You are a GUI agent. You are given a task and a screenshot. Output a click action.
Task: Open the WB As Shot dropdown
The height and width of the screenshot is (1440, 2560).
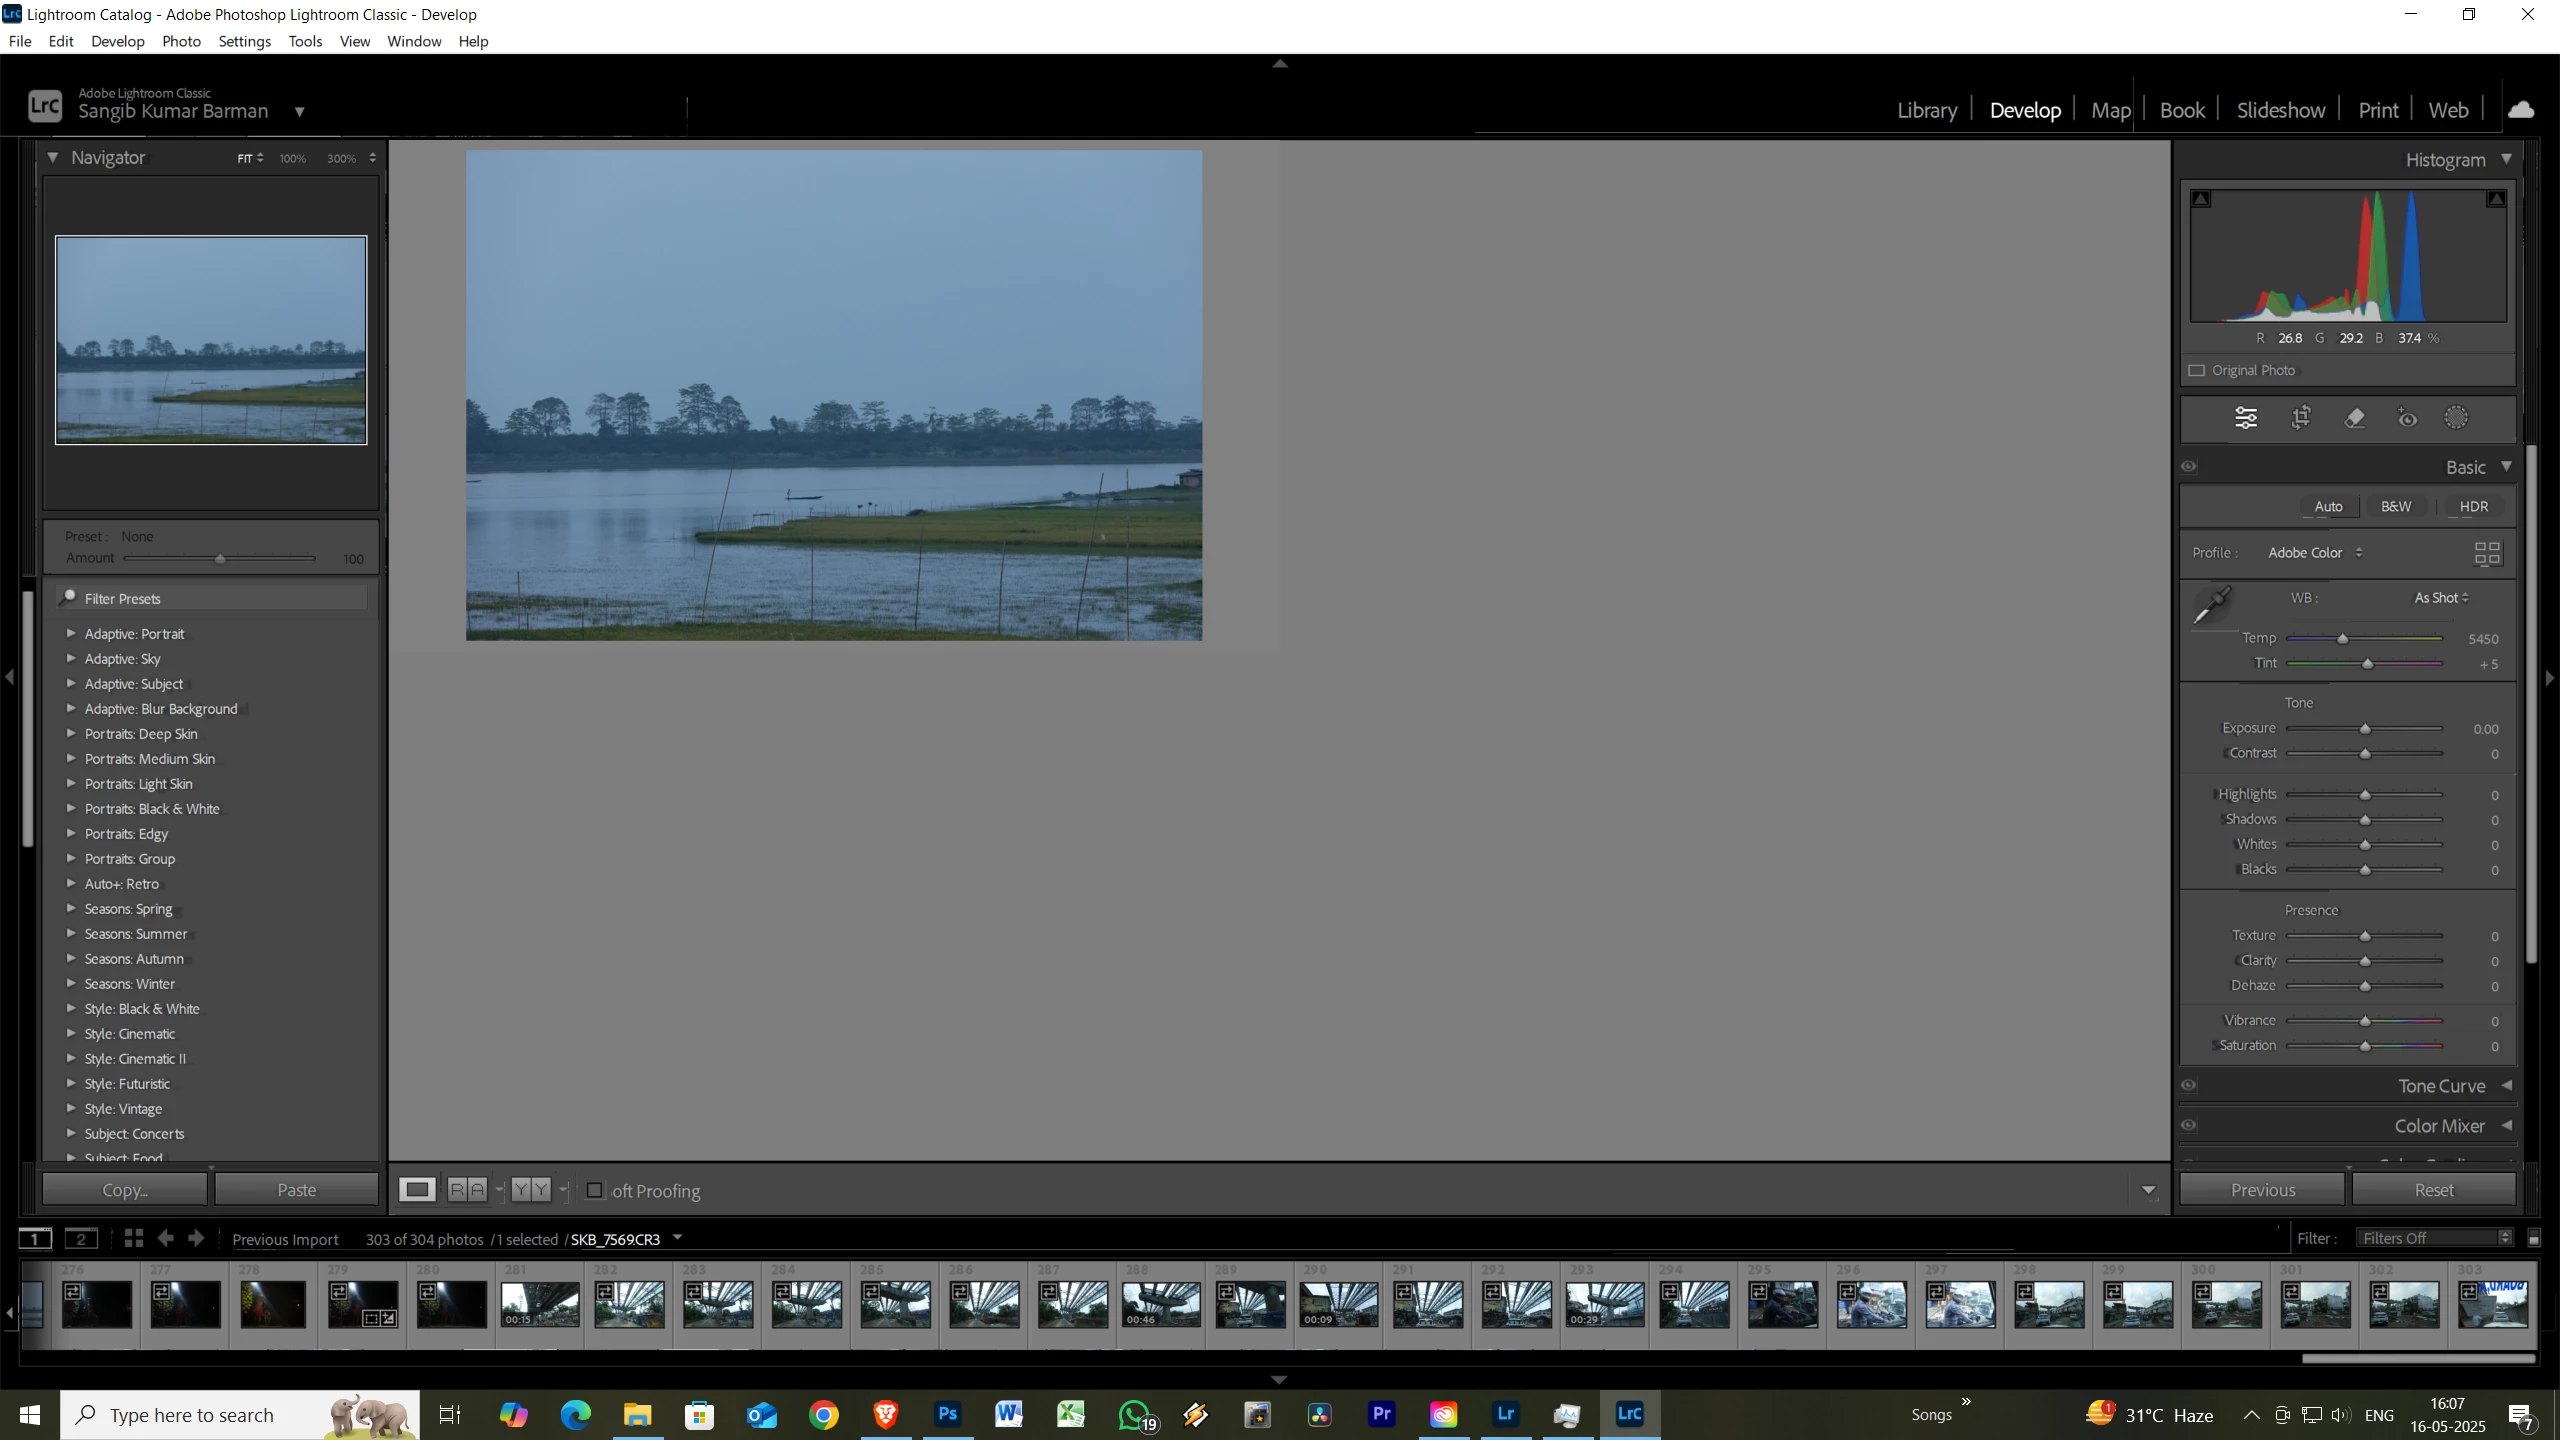pyautogui.click(x=2441, y=598)
